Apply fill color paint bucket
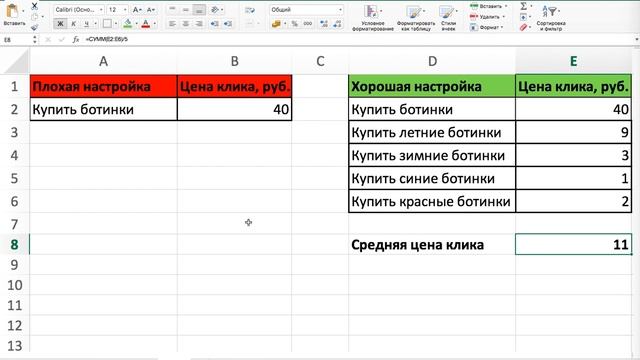Viewport: 640px width, 360px height. coord(128,24)
